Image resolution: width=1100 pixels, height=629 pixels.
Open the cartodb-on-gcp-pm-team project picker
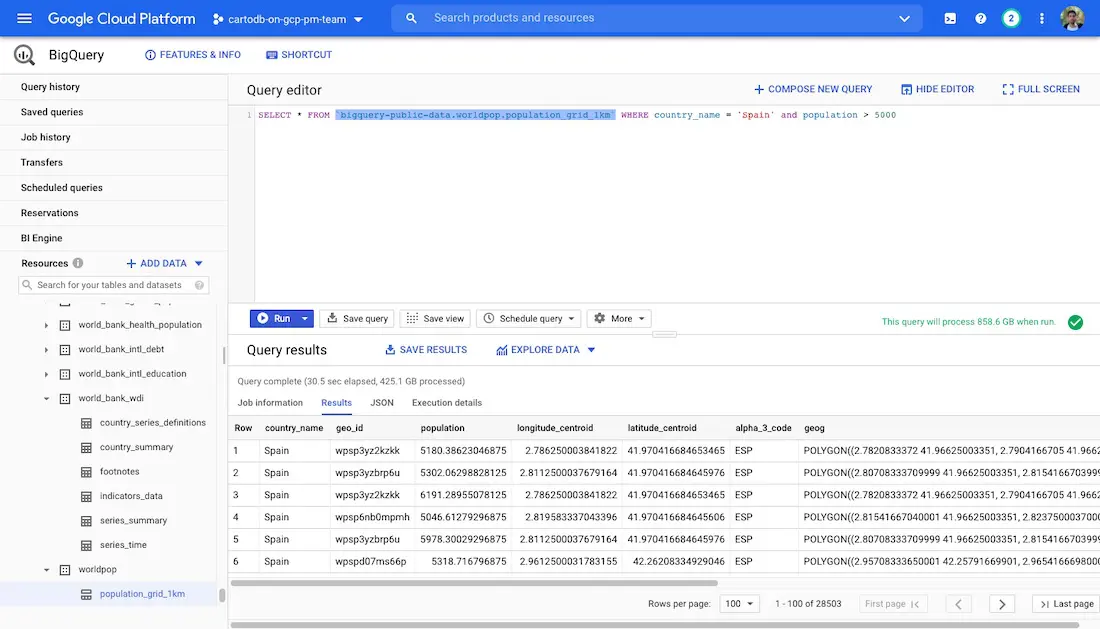tap(283, 17)
